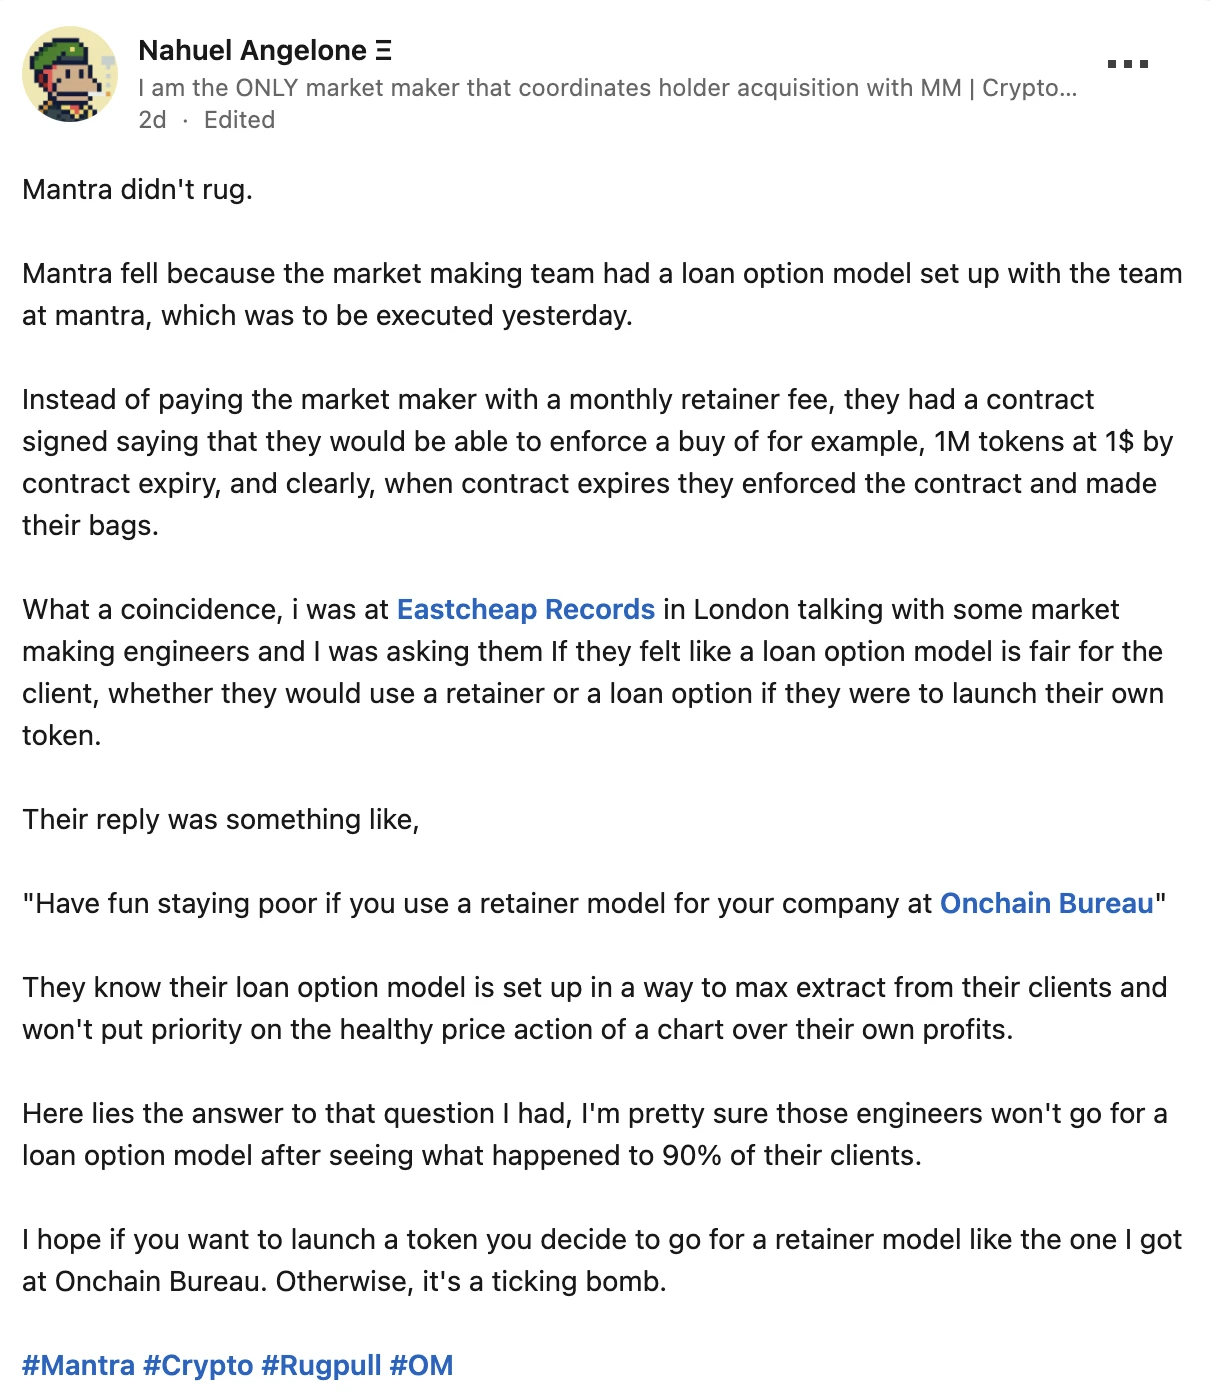Click the truncated headline ending 'Crypto…'

click(608, 88)
